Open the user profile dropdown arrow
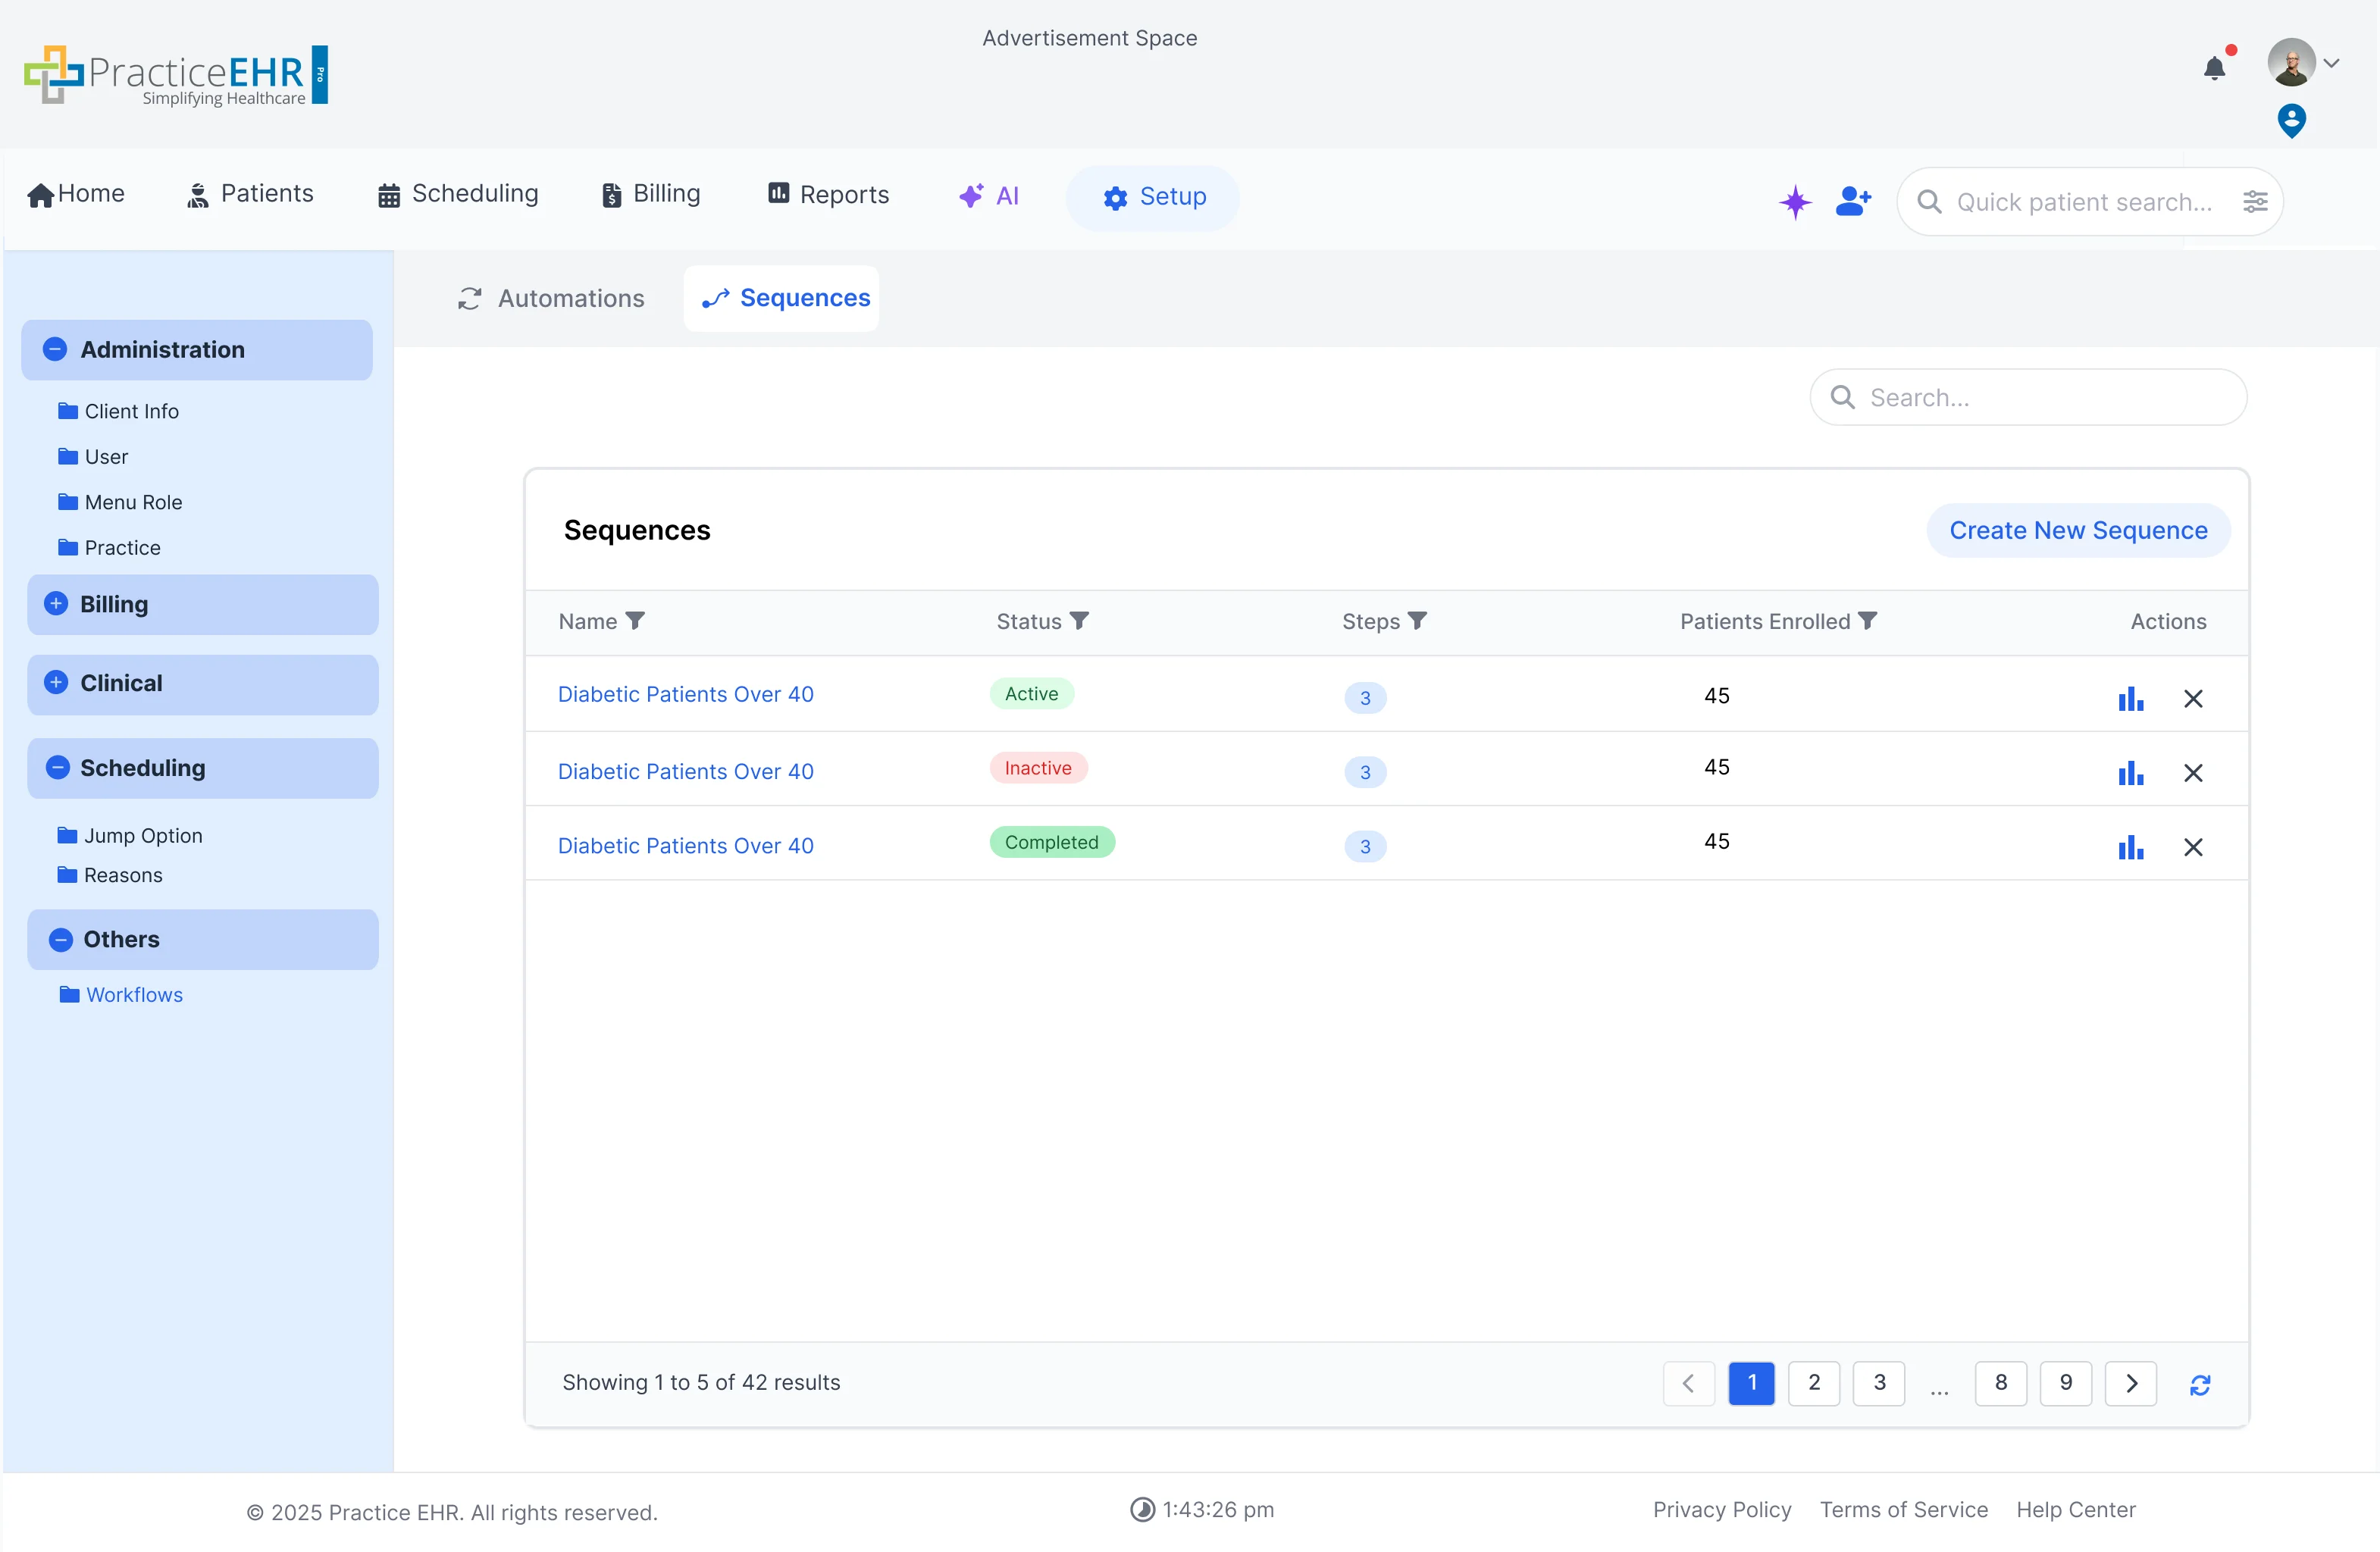 coord(2332,63)
